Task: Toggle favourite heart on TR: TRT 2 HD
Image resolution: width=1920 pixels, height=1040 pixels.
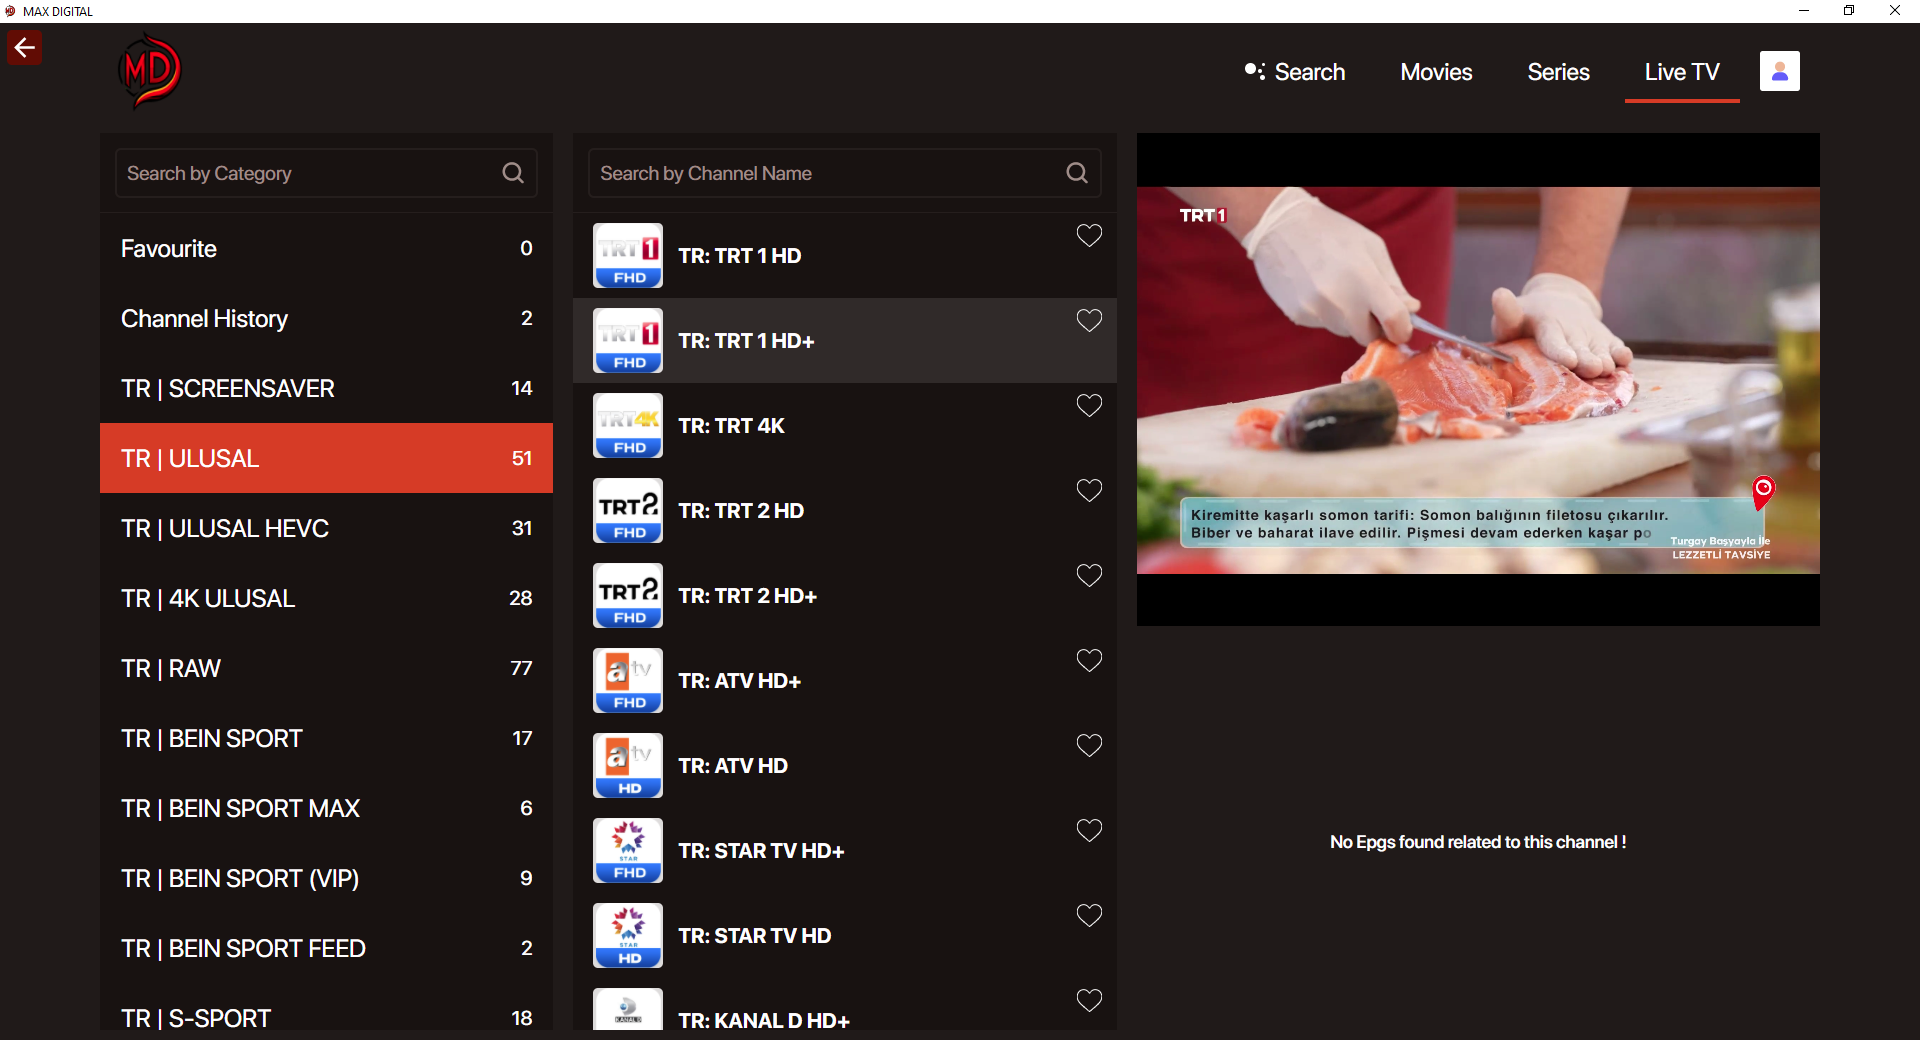Action: (x=1089, y=491)
